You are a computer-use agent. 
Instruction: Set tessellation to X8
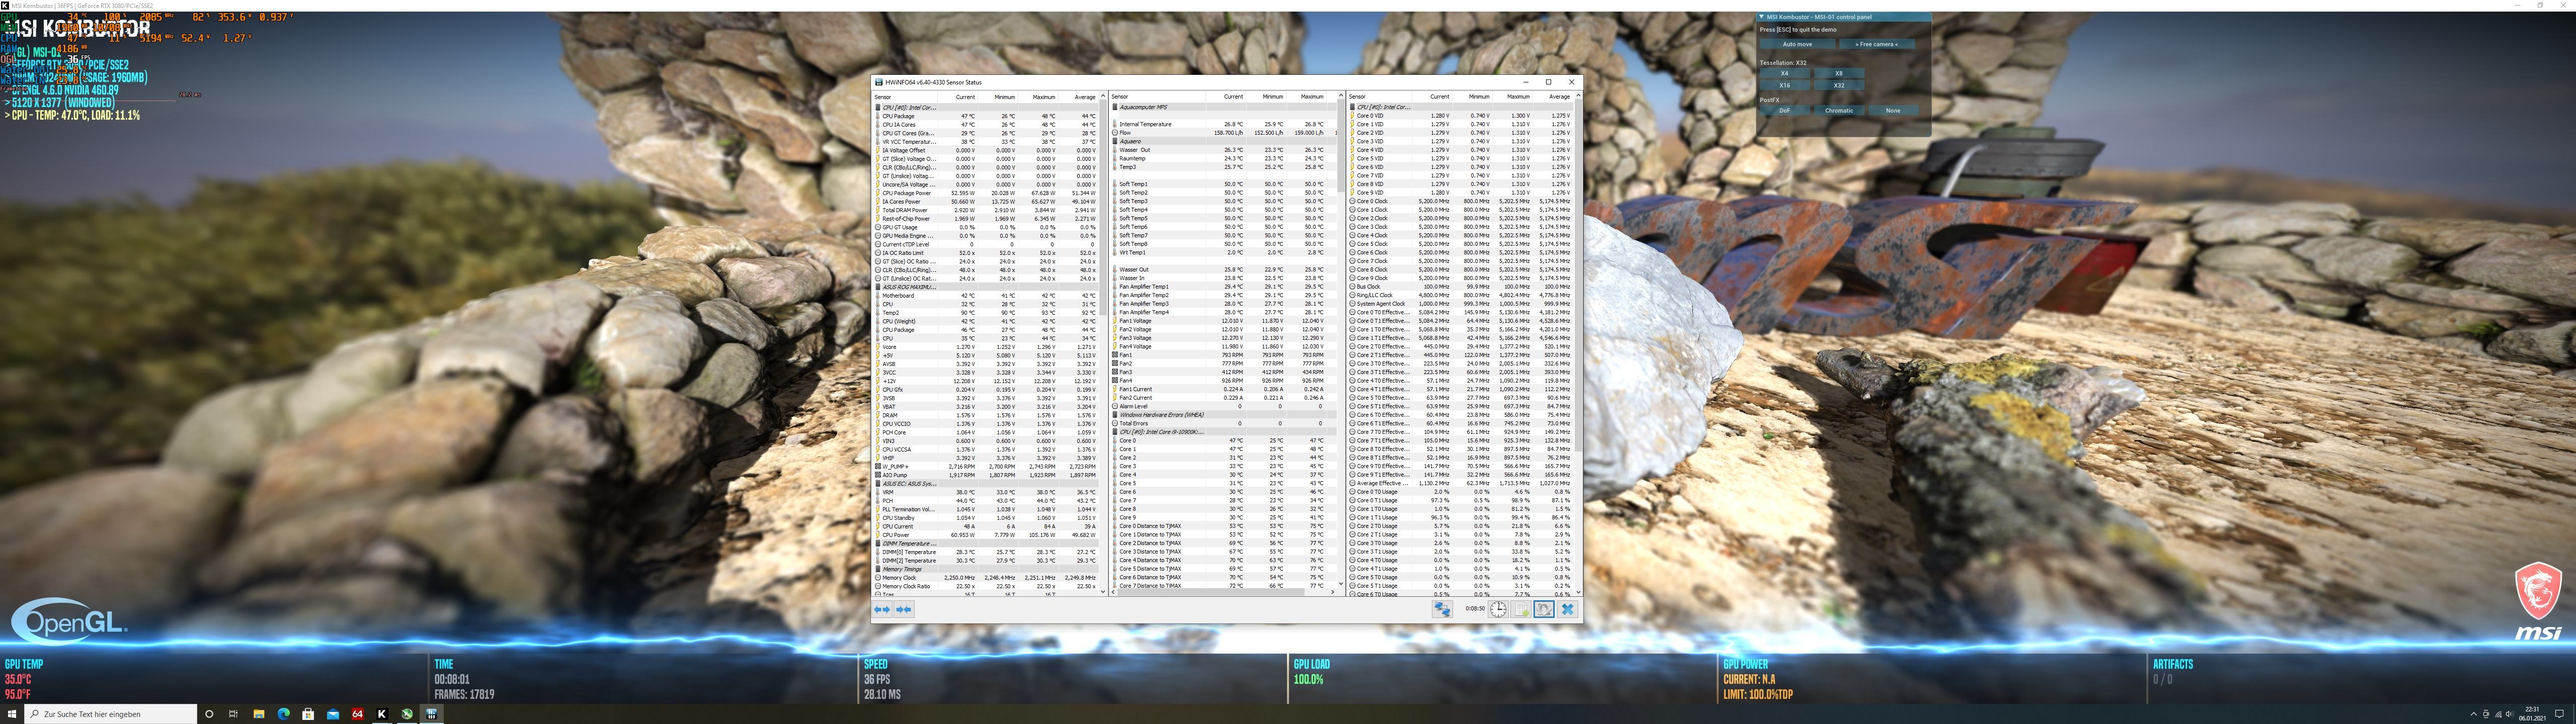point(1838,73)
